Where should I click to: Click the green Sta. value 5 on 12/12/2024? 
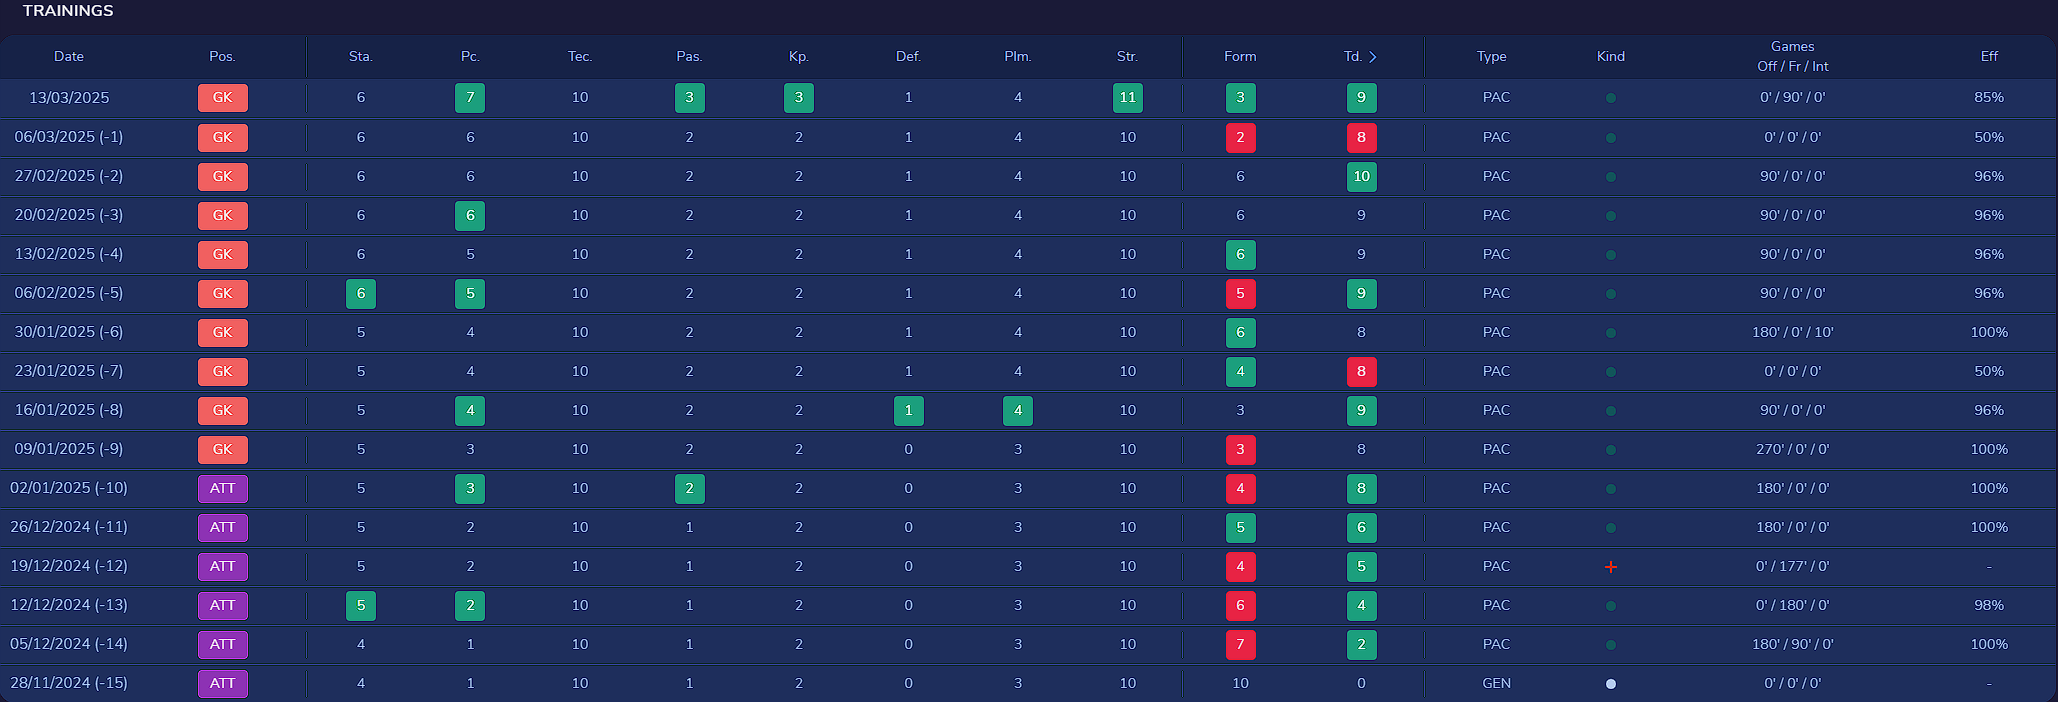[x=361, y=605]
